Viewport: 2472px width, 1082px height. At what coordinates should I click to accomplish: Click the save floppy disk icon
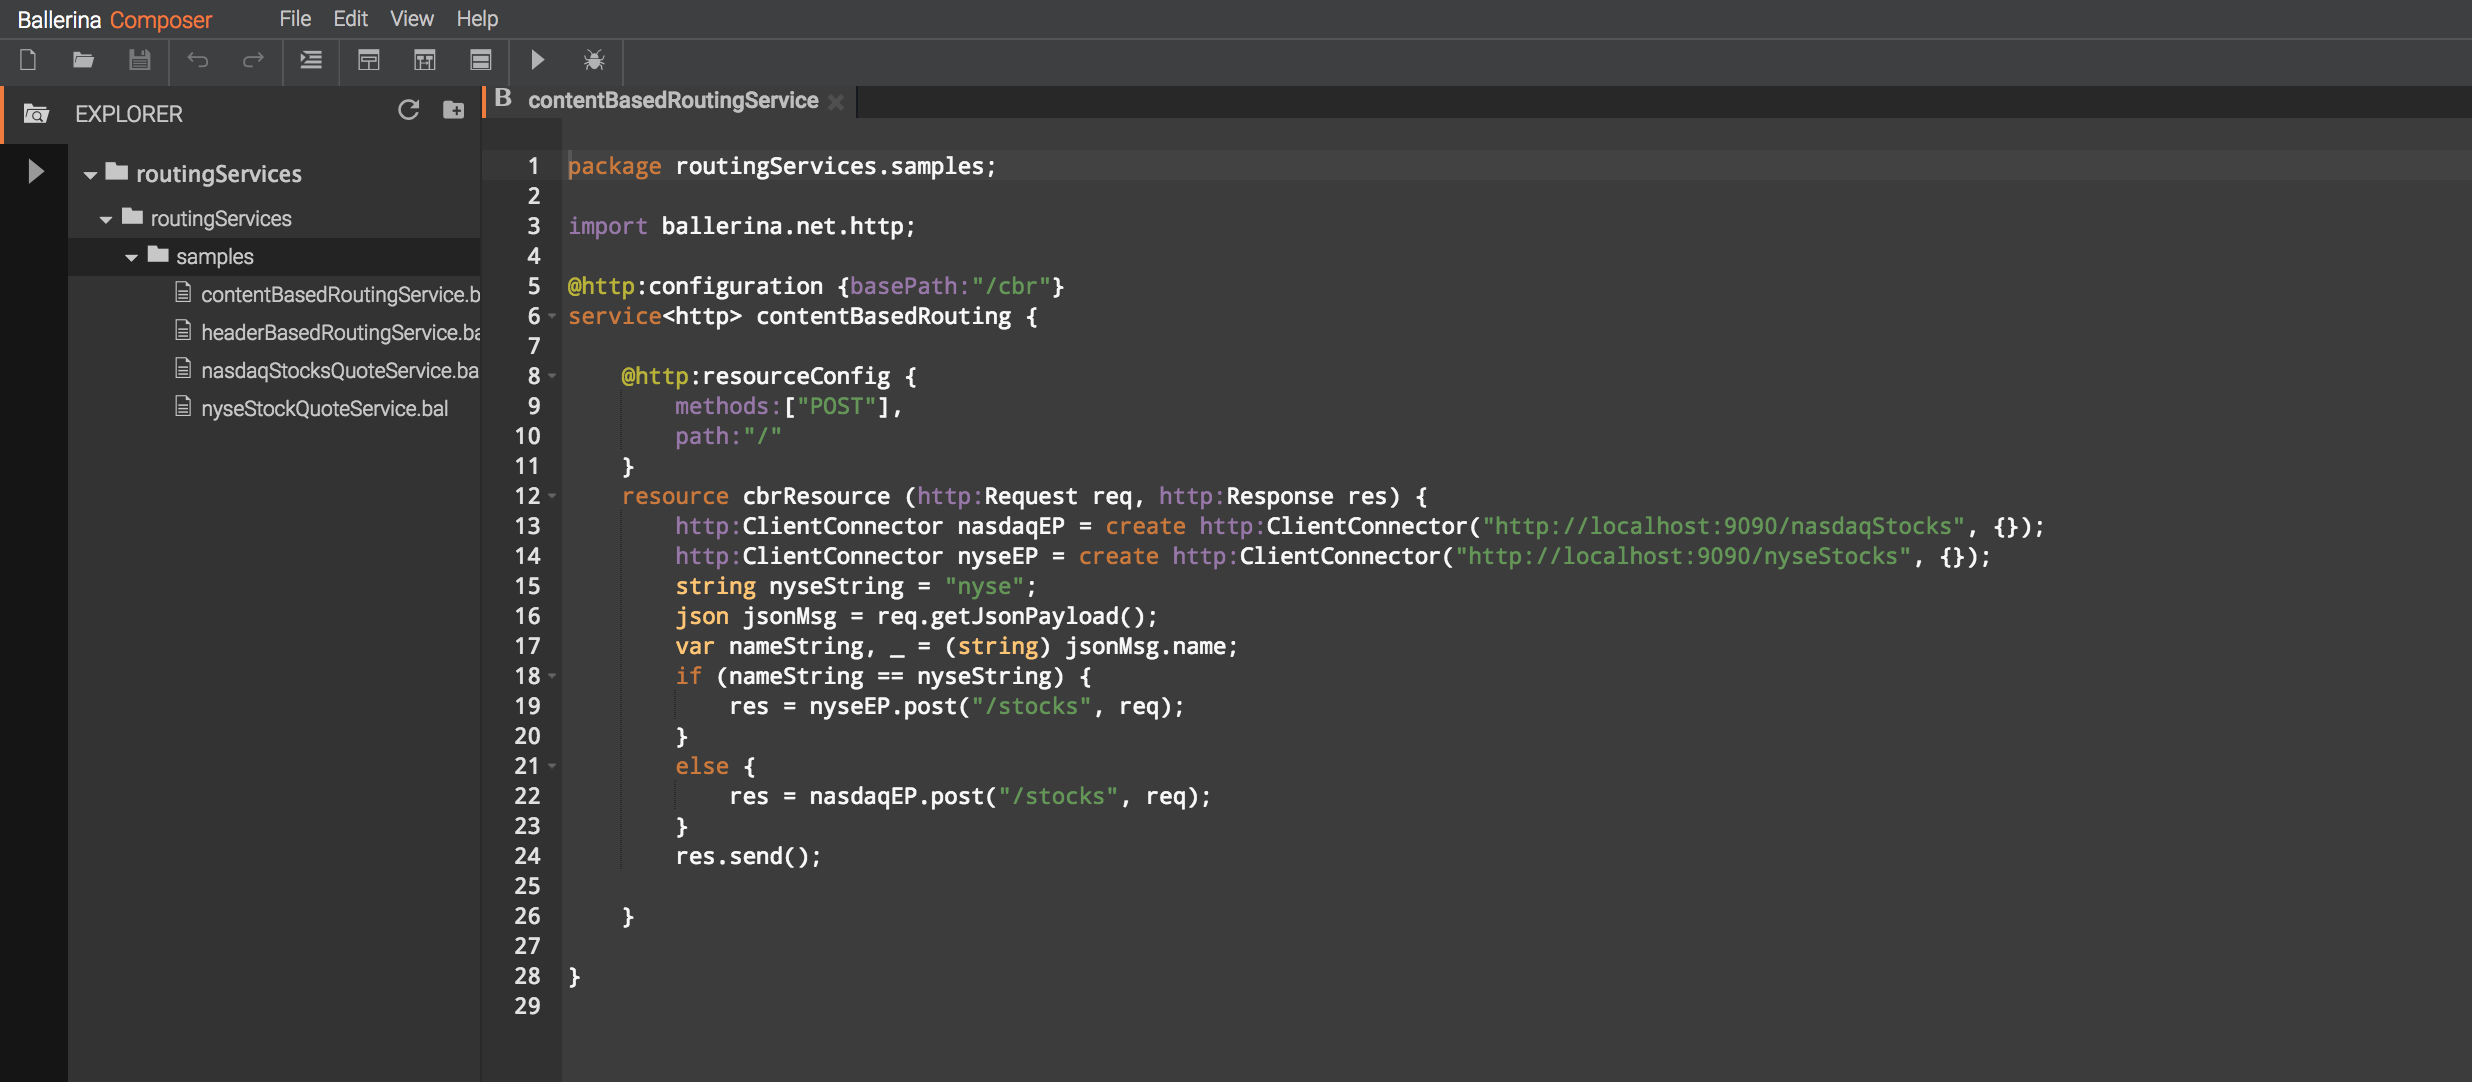tap(140, 61)
